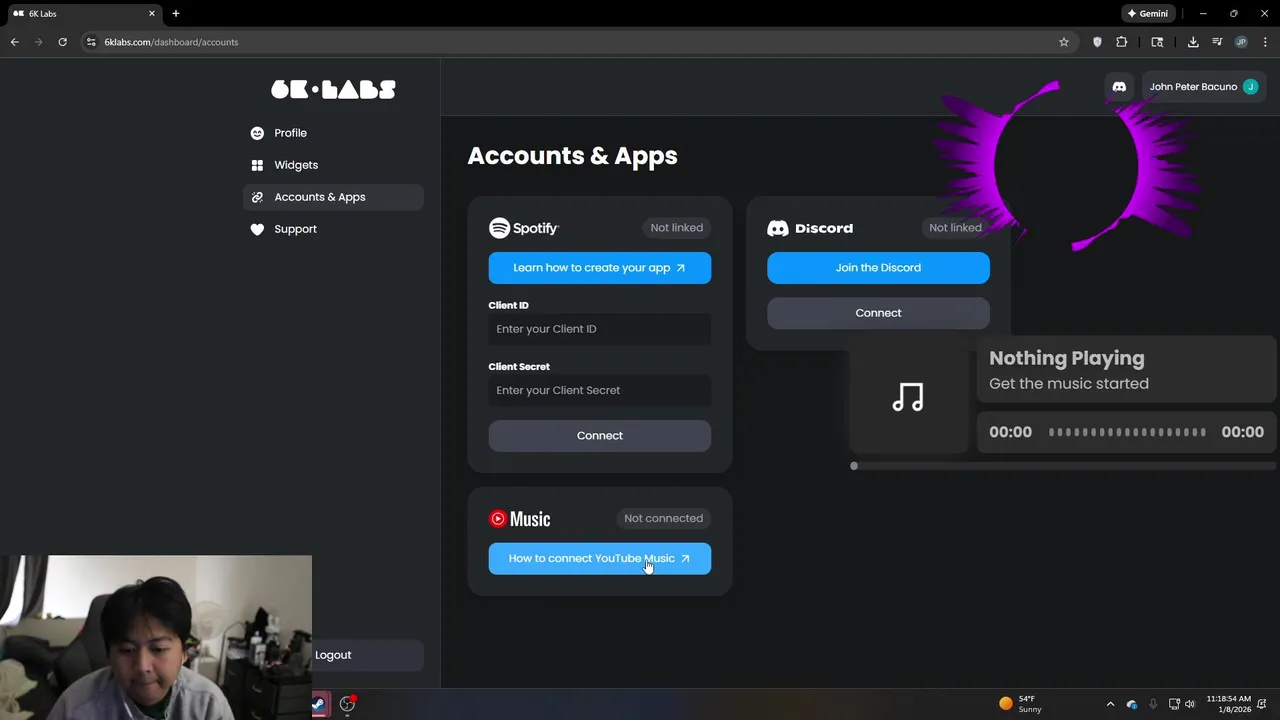Focus the Client ID input field
Screen dimensions: 1280x720
[x=599, y=329]
